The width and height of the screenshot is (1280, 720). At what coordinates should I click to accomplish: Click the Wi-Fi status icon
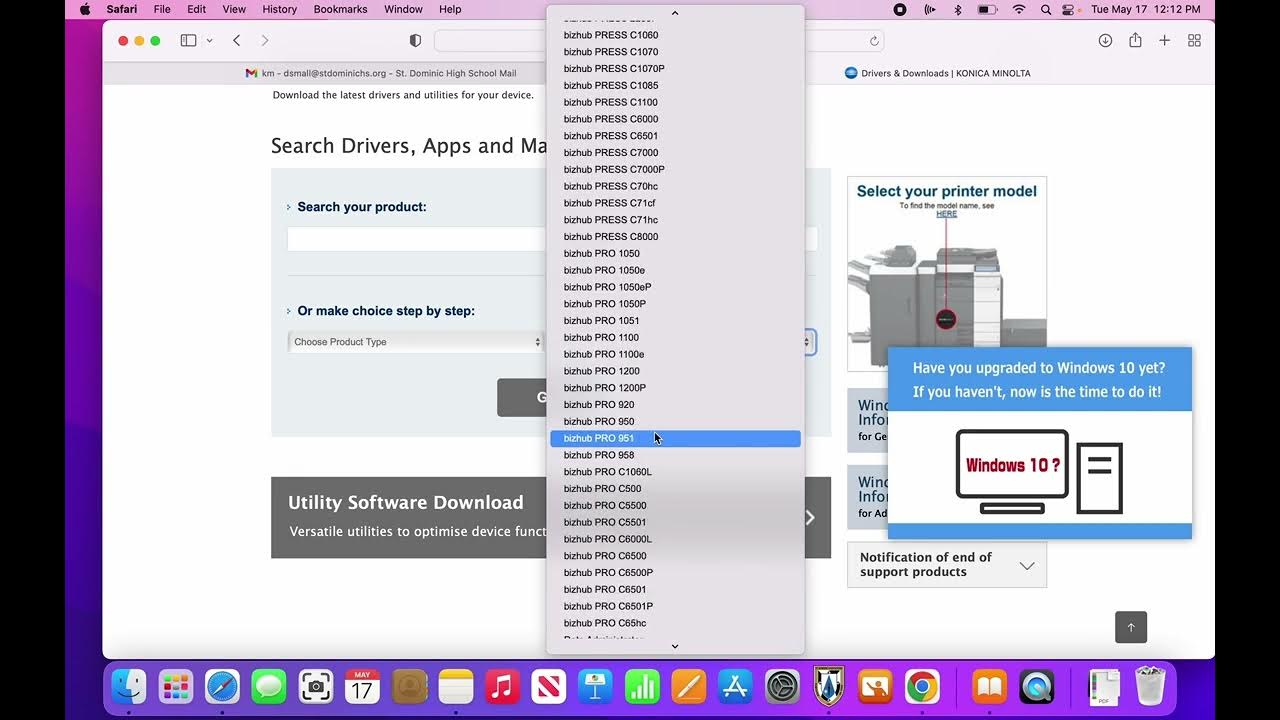1019,9
